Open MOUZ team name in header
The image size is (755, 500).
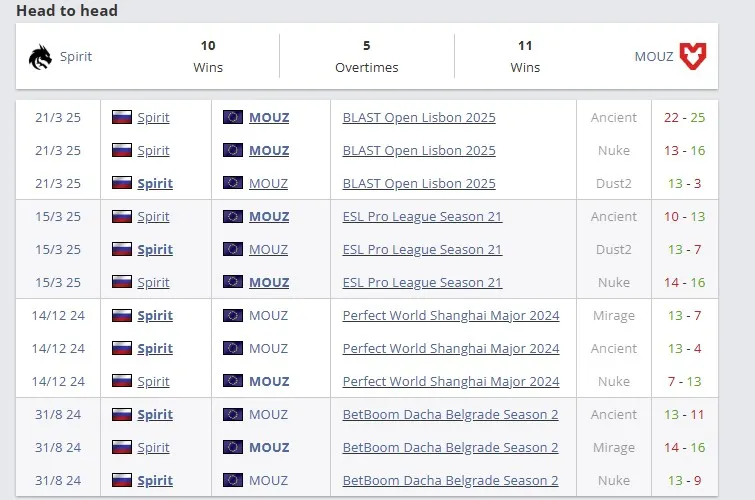coord(653,56)
